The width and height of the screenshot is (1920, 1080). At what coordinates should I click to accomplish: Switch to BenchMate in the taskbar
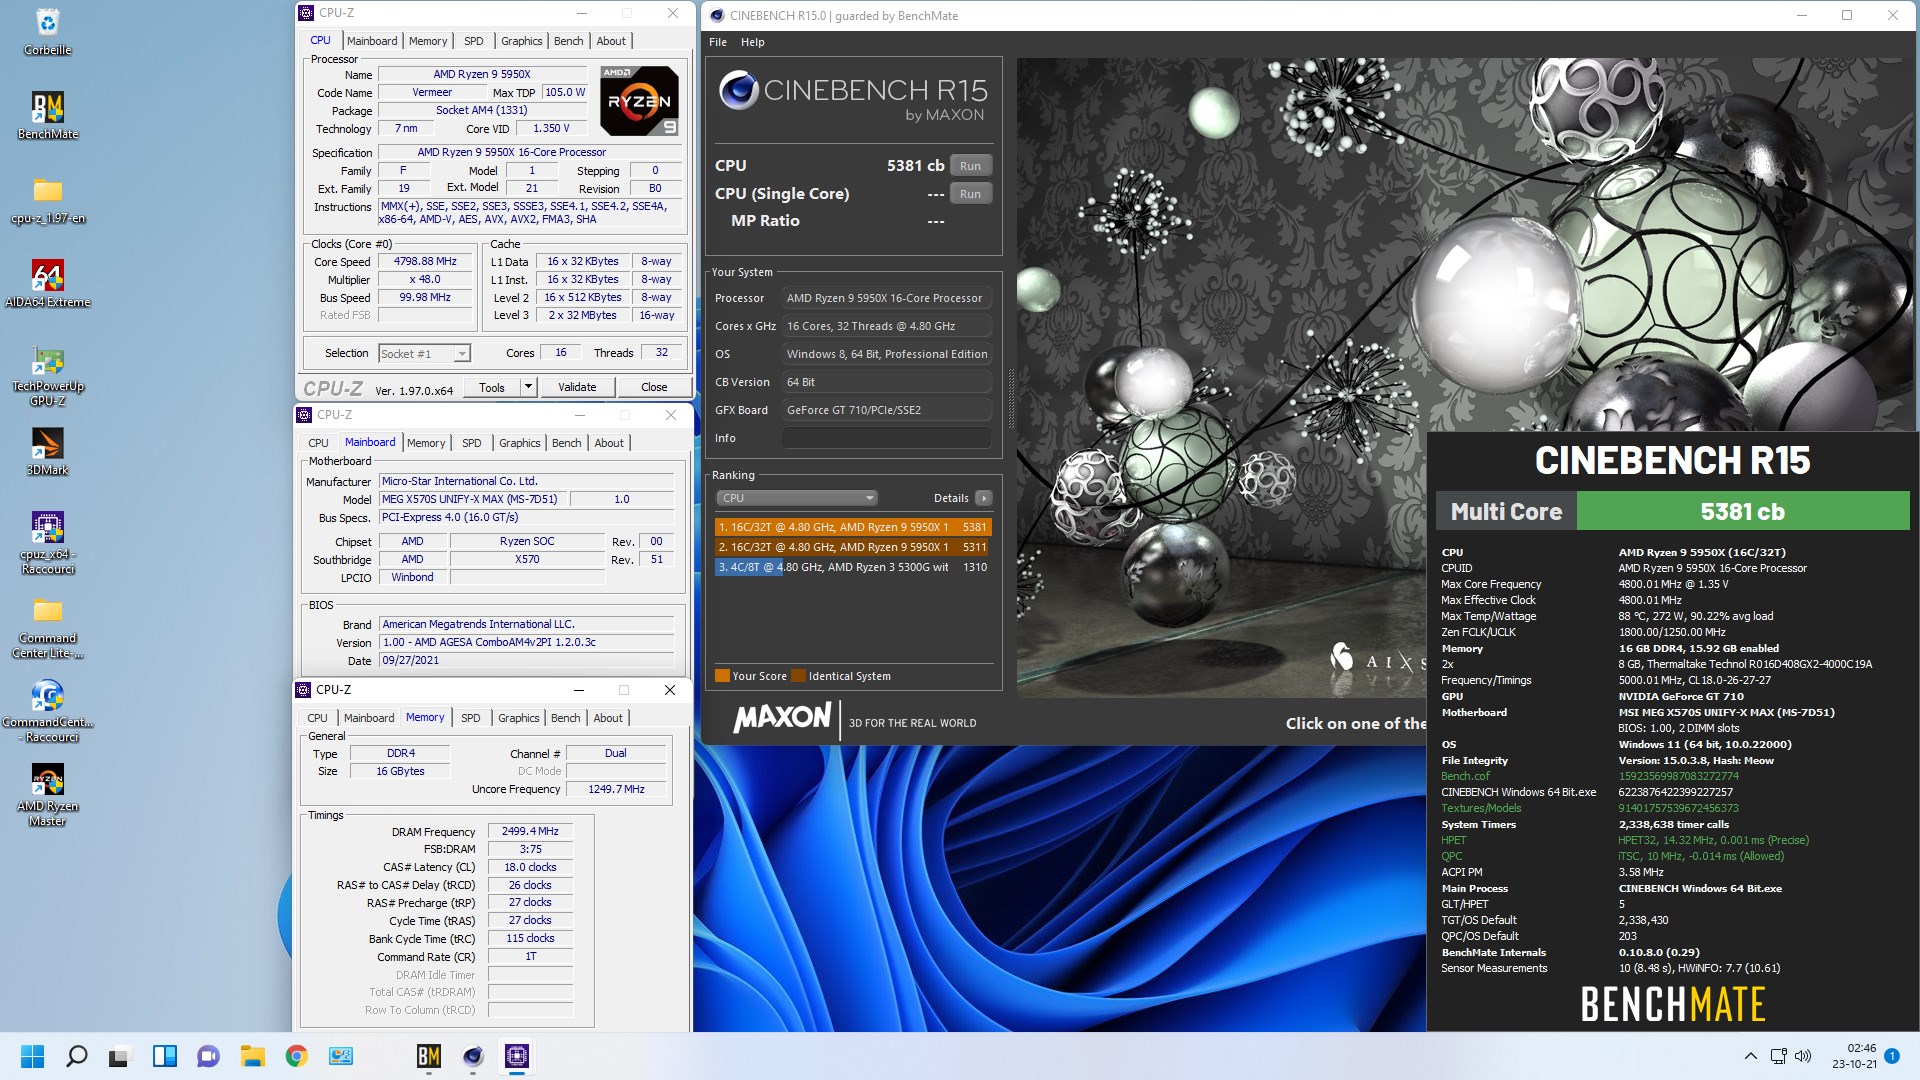[x=429, y=1056]
